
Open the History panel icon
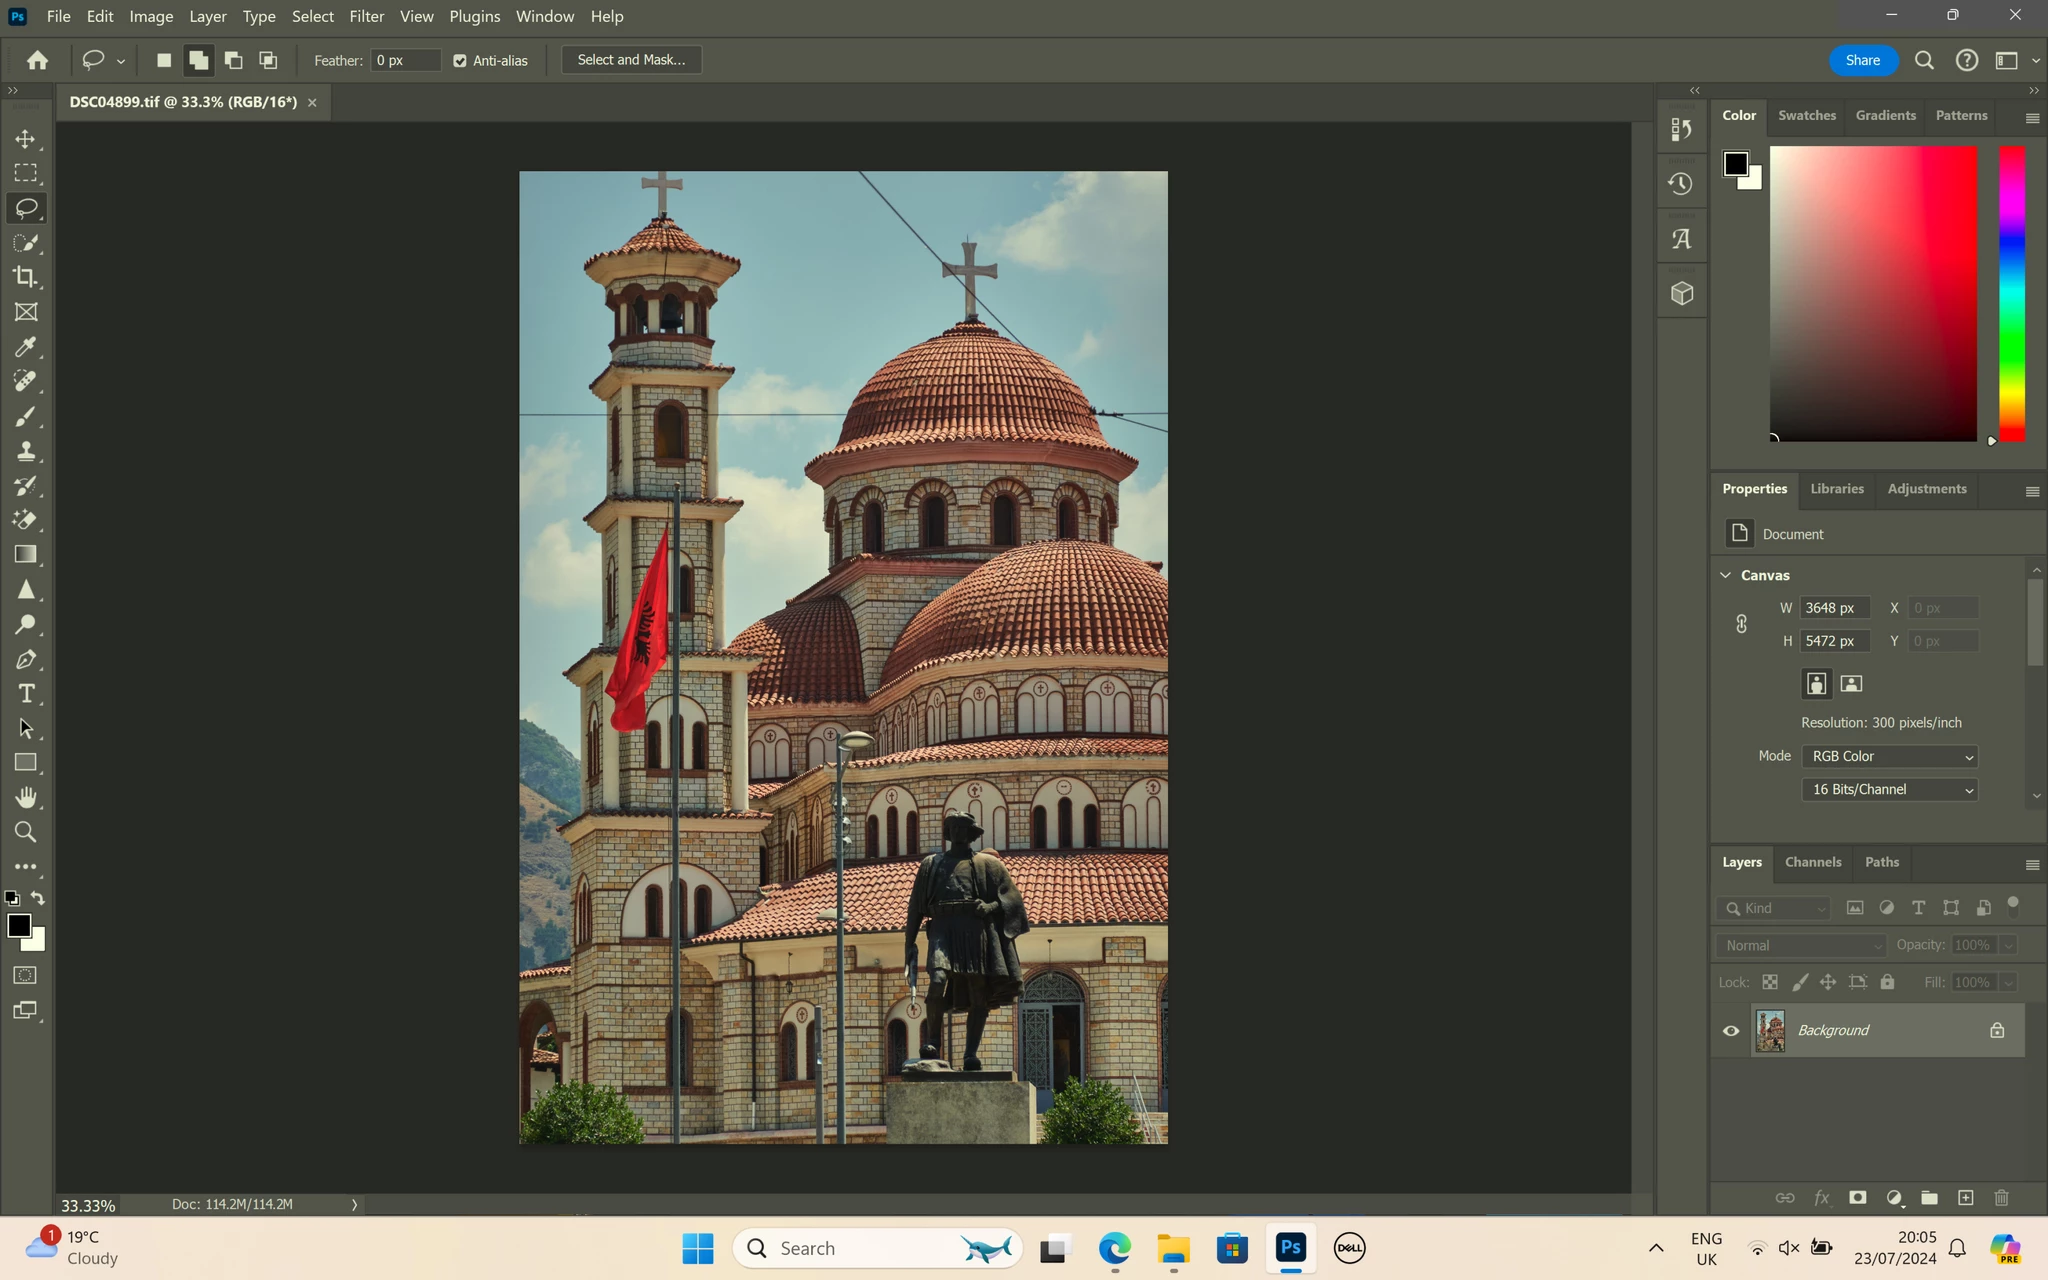[x=1681, y=184]
